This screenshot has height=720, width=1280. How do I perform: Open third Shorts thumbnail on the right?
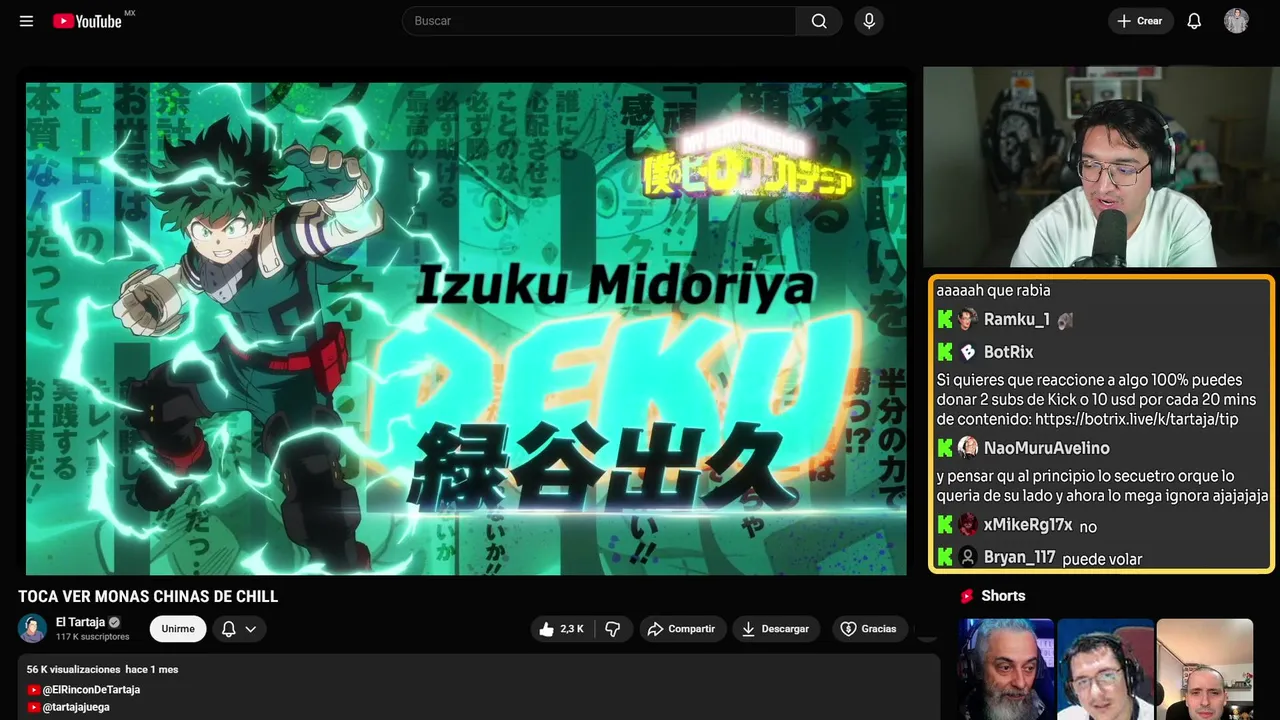[x=1204, y=669]
